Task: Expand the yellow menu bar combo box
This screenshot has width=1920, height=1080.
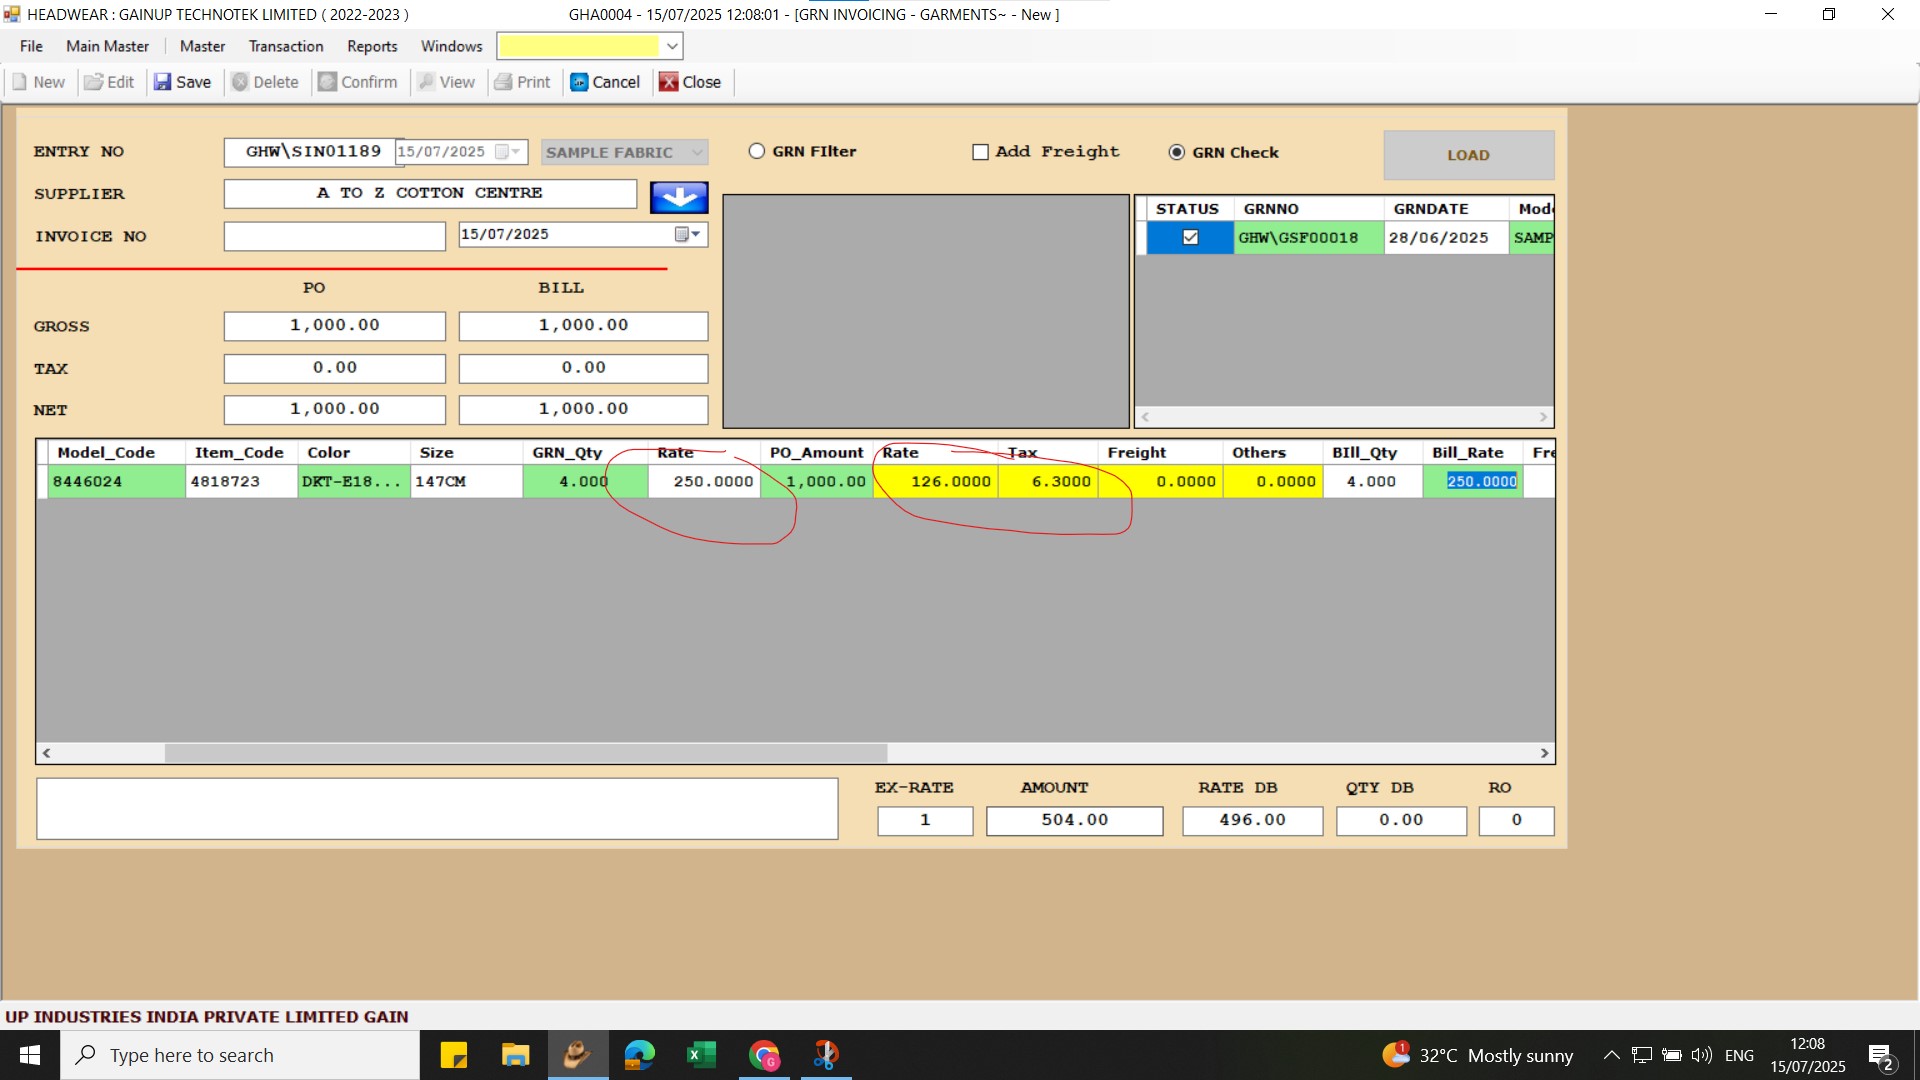Action: 672,46
